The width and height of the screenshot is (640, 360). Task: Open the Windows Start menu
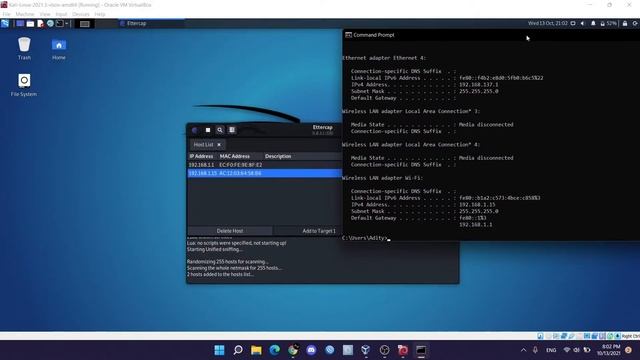click(219, 350)
